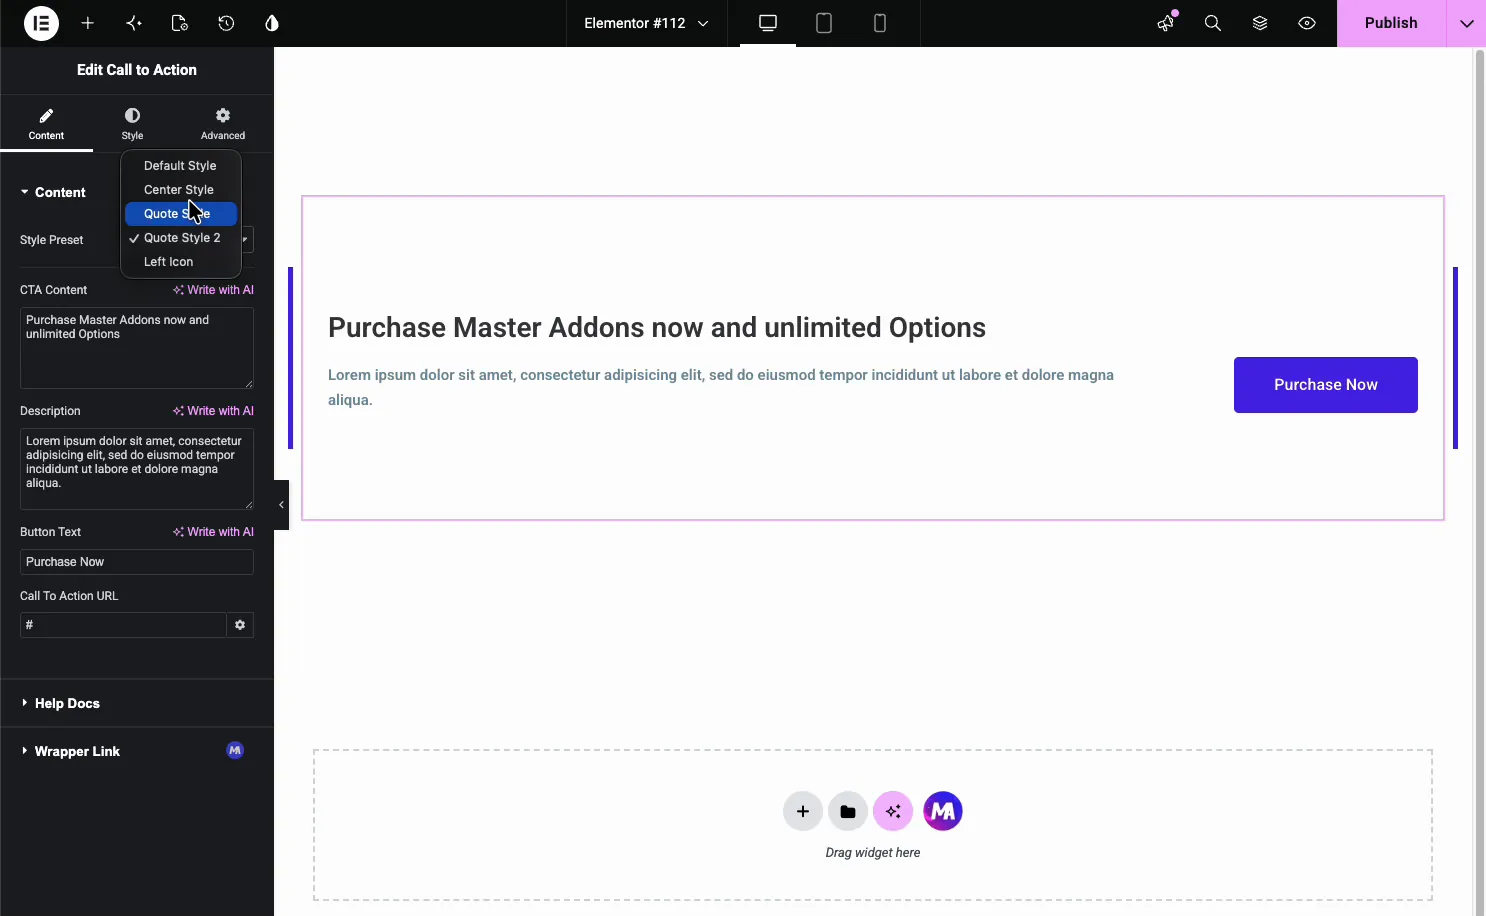Open the Structure layers icon
This screenshot has height=916, width=1486.
pyautogui.click(x=1260, y=23)
